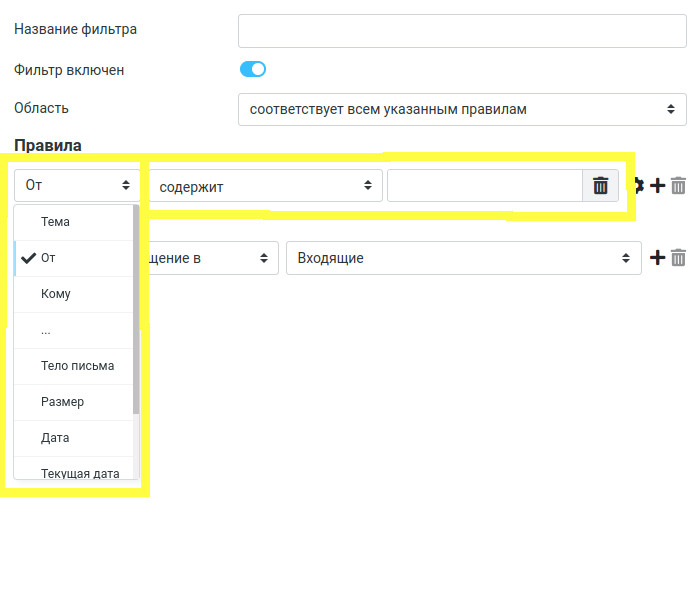Select 'Тема' from the dropdown list
Screen dimensions: 698x615
point(56,222)
